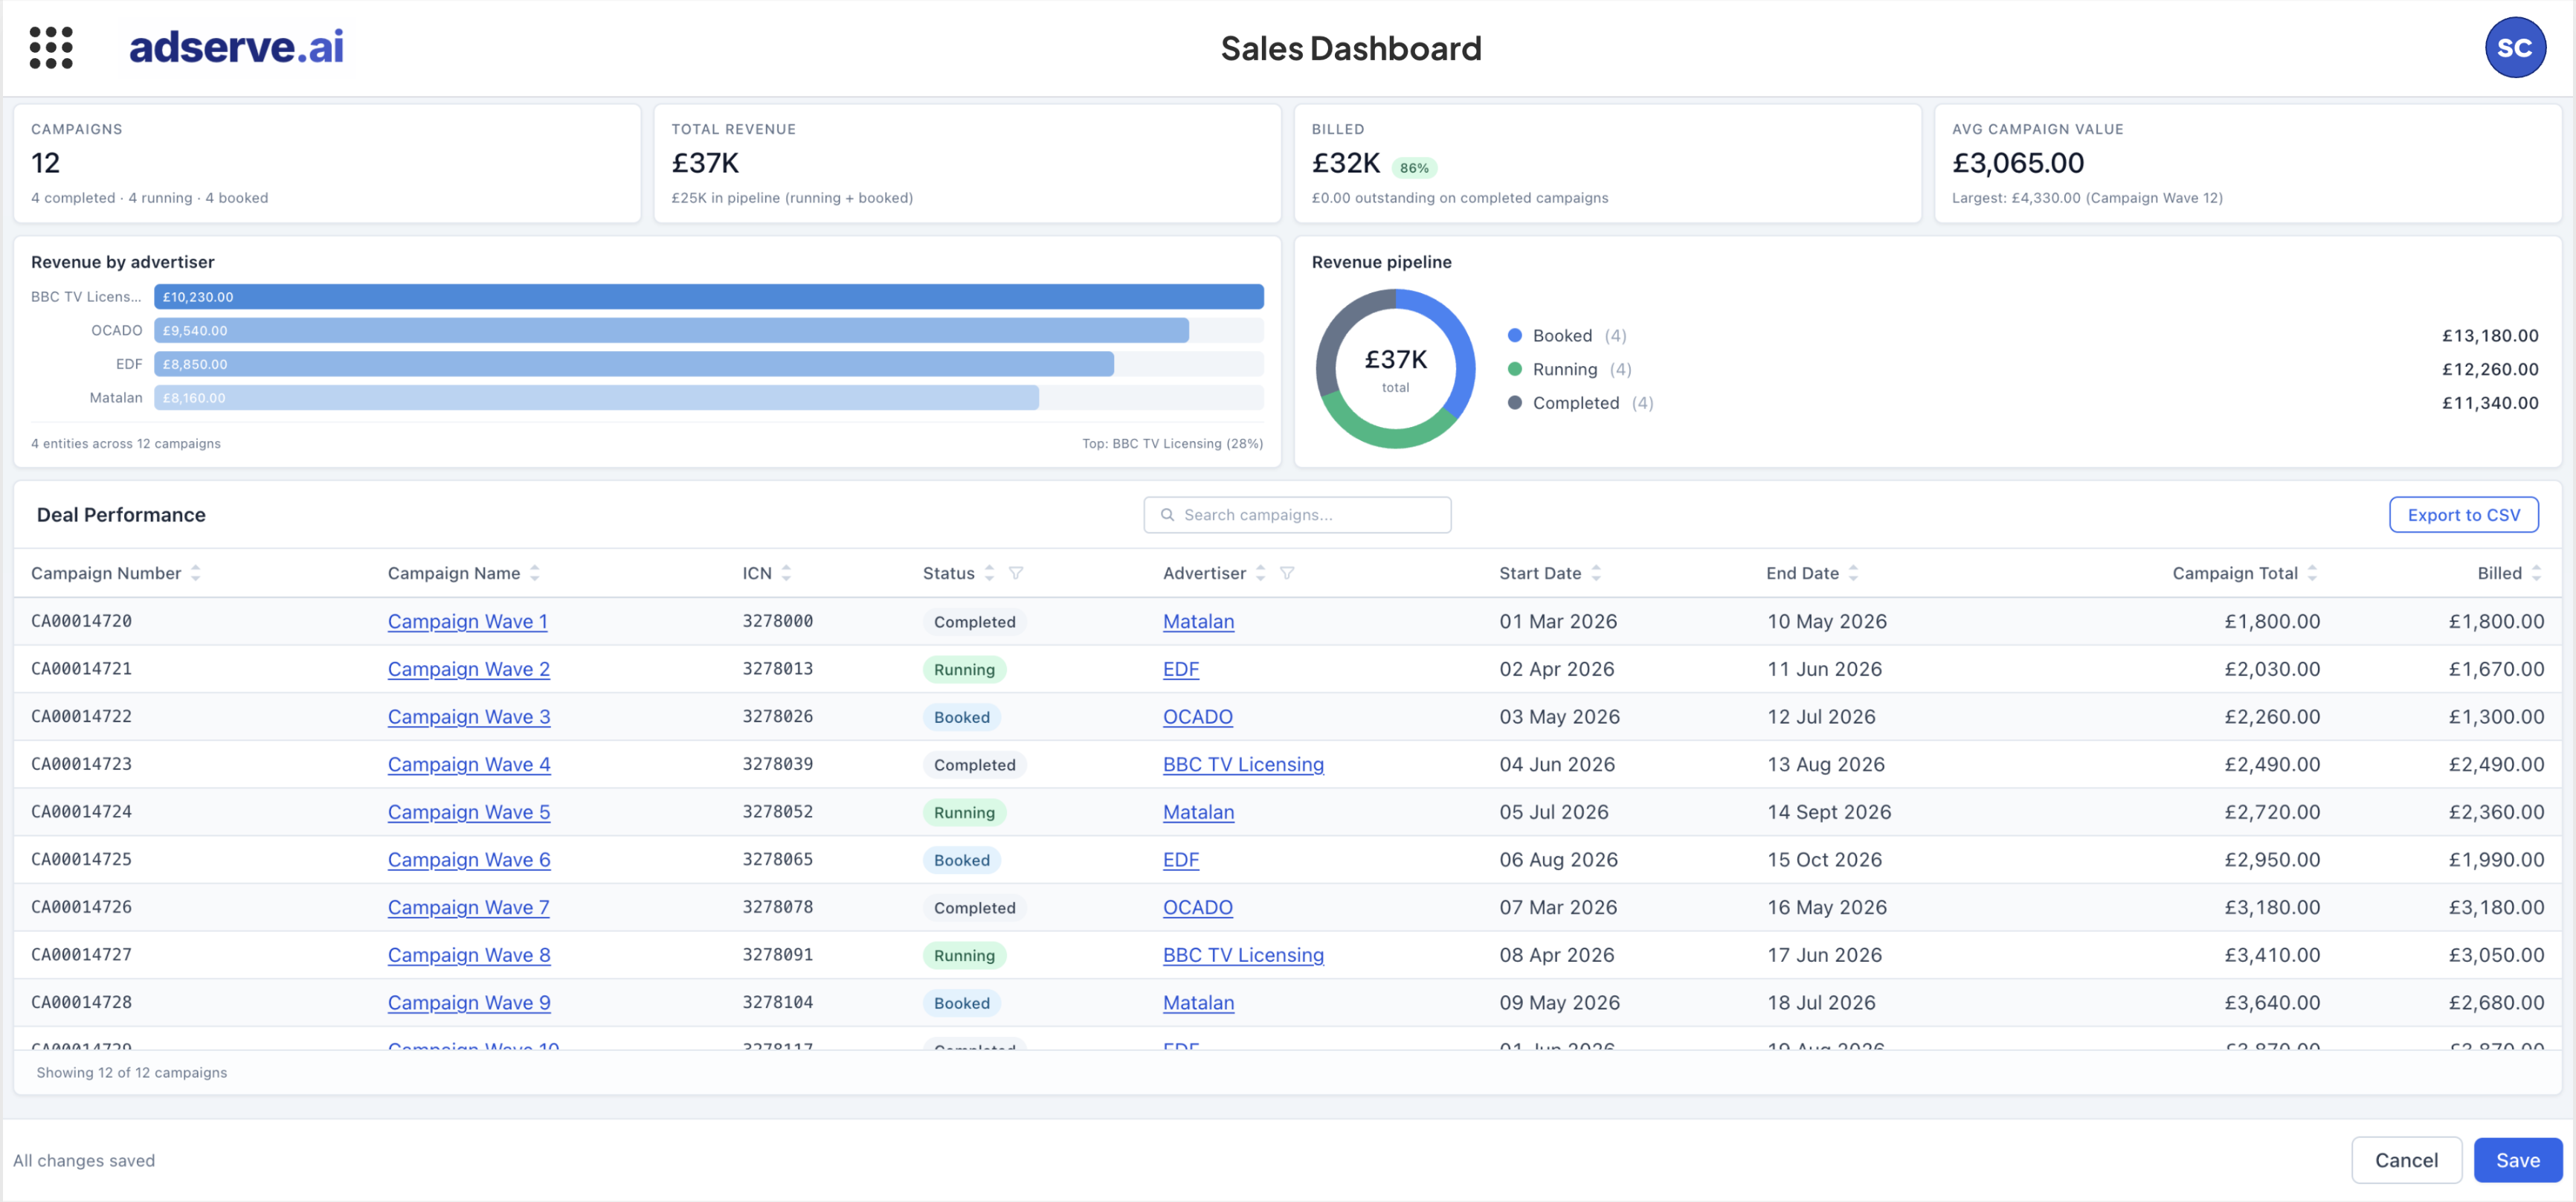The width and height of the screenshot is (2576, 1202).
Task: Click campaign total £3,640.00 cell
Action: [x=2271, y=1003]
